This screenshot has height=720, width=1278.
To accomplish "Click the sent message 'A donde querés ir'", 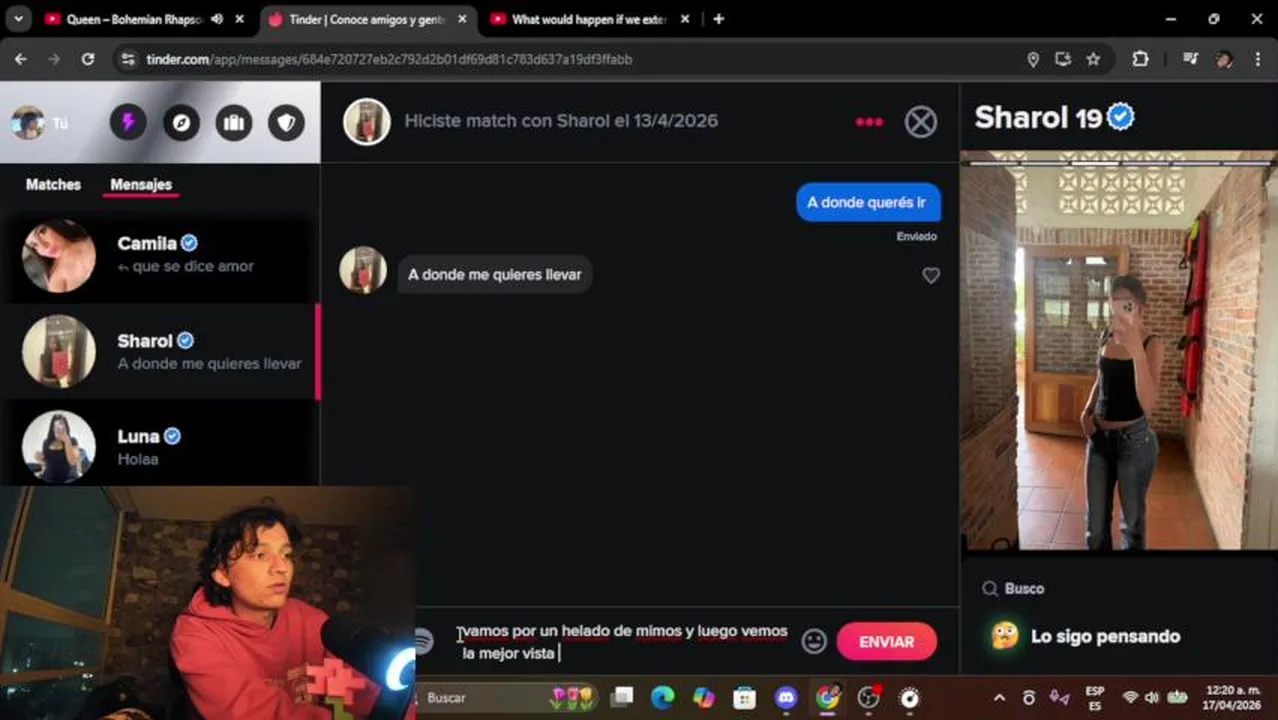I will [x=867, y=202].
